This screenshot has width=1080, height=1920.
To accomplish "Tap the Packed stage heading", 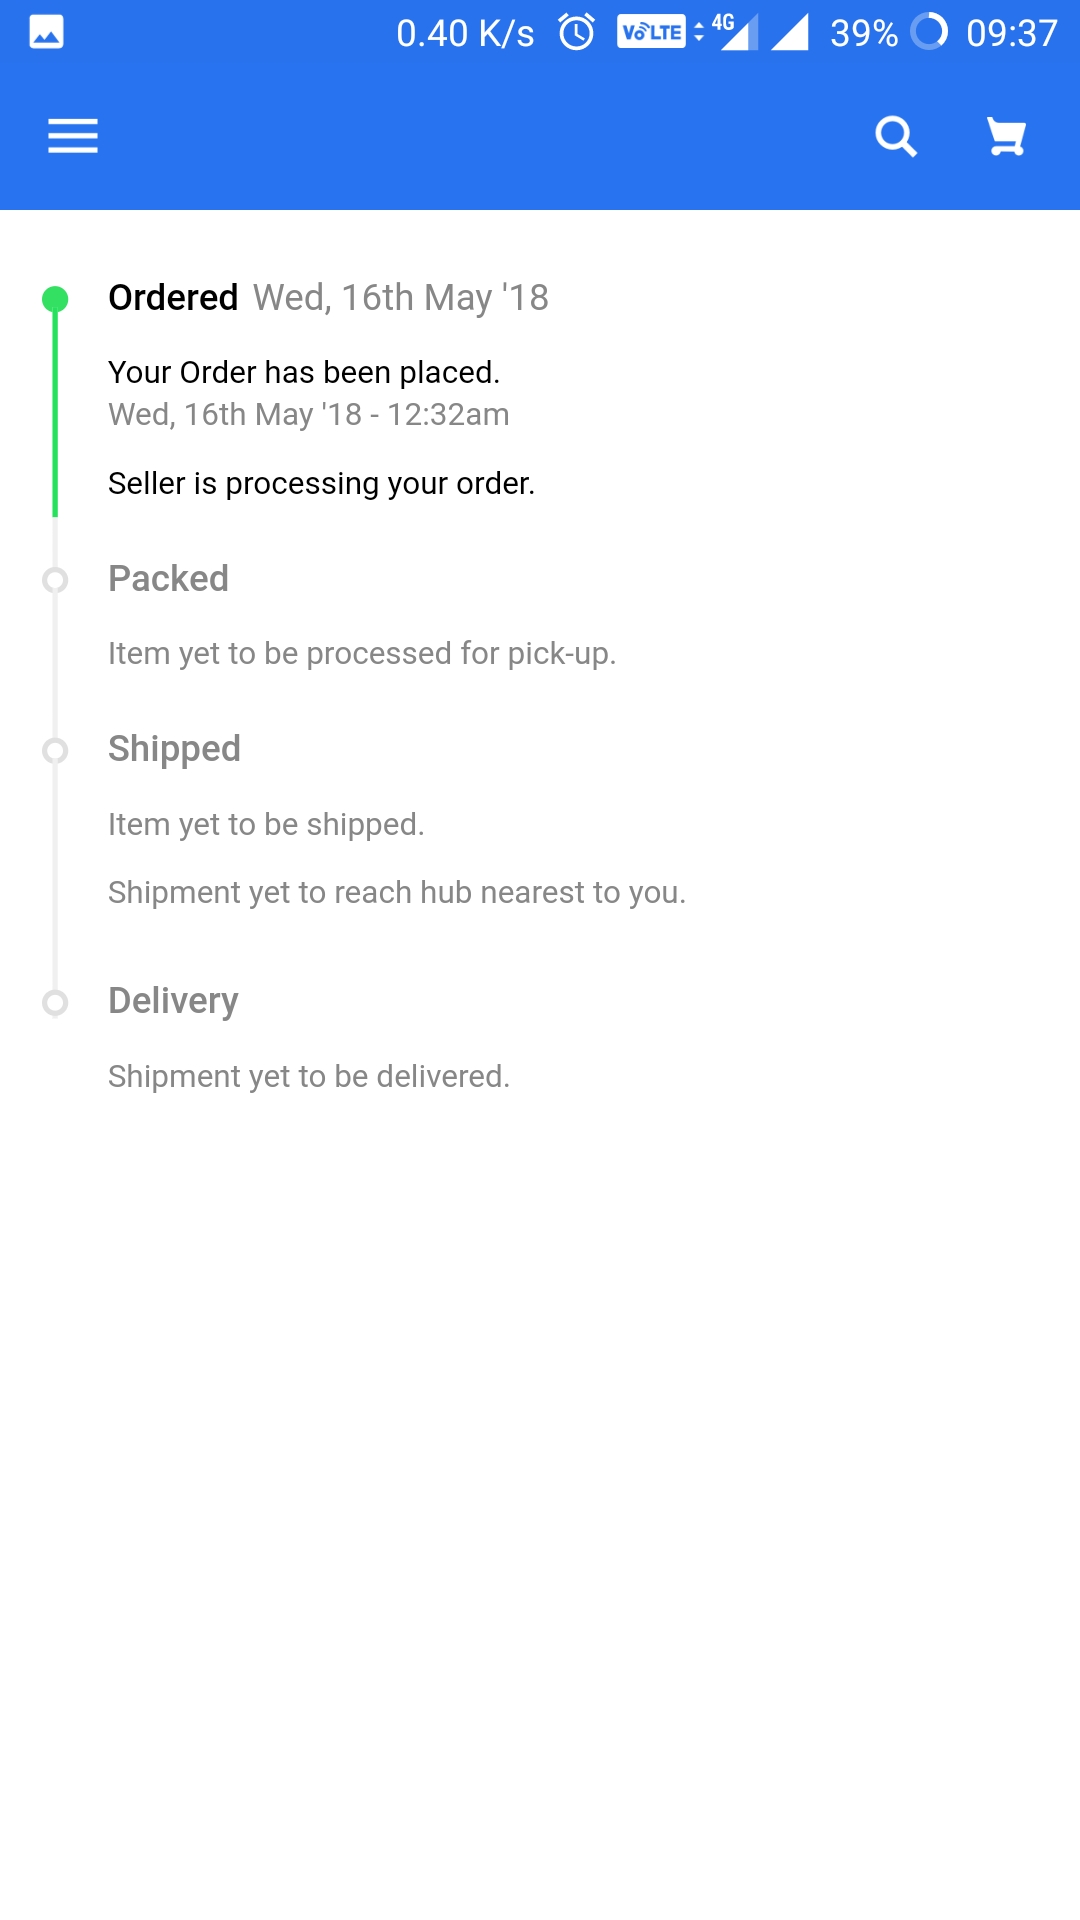I will coord(169,579).
